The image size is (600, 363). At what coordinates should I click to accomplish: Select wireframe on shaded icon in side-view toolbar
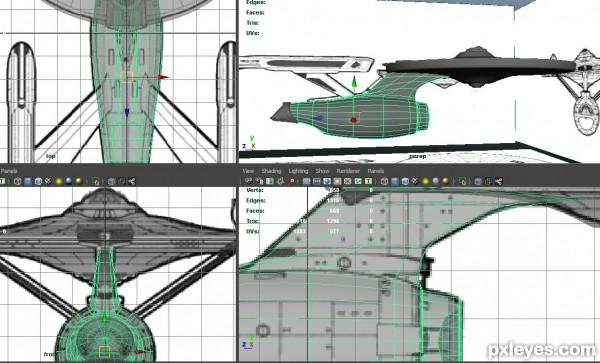[405, 181]
